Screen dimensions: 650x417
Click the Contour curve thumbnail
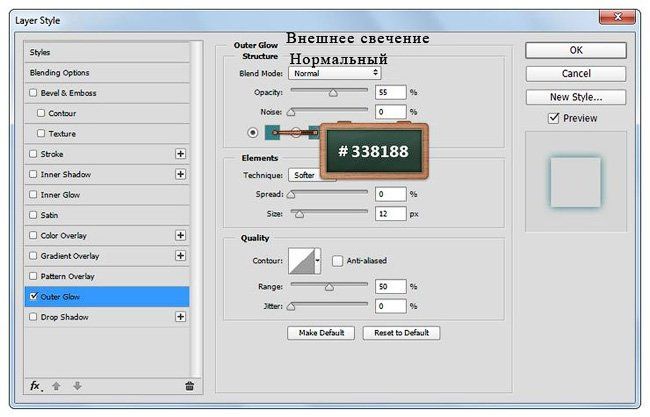301,261
